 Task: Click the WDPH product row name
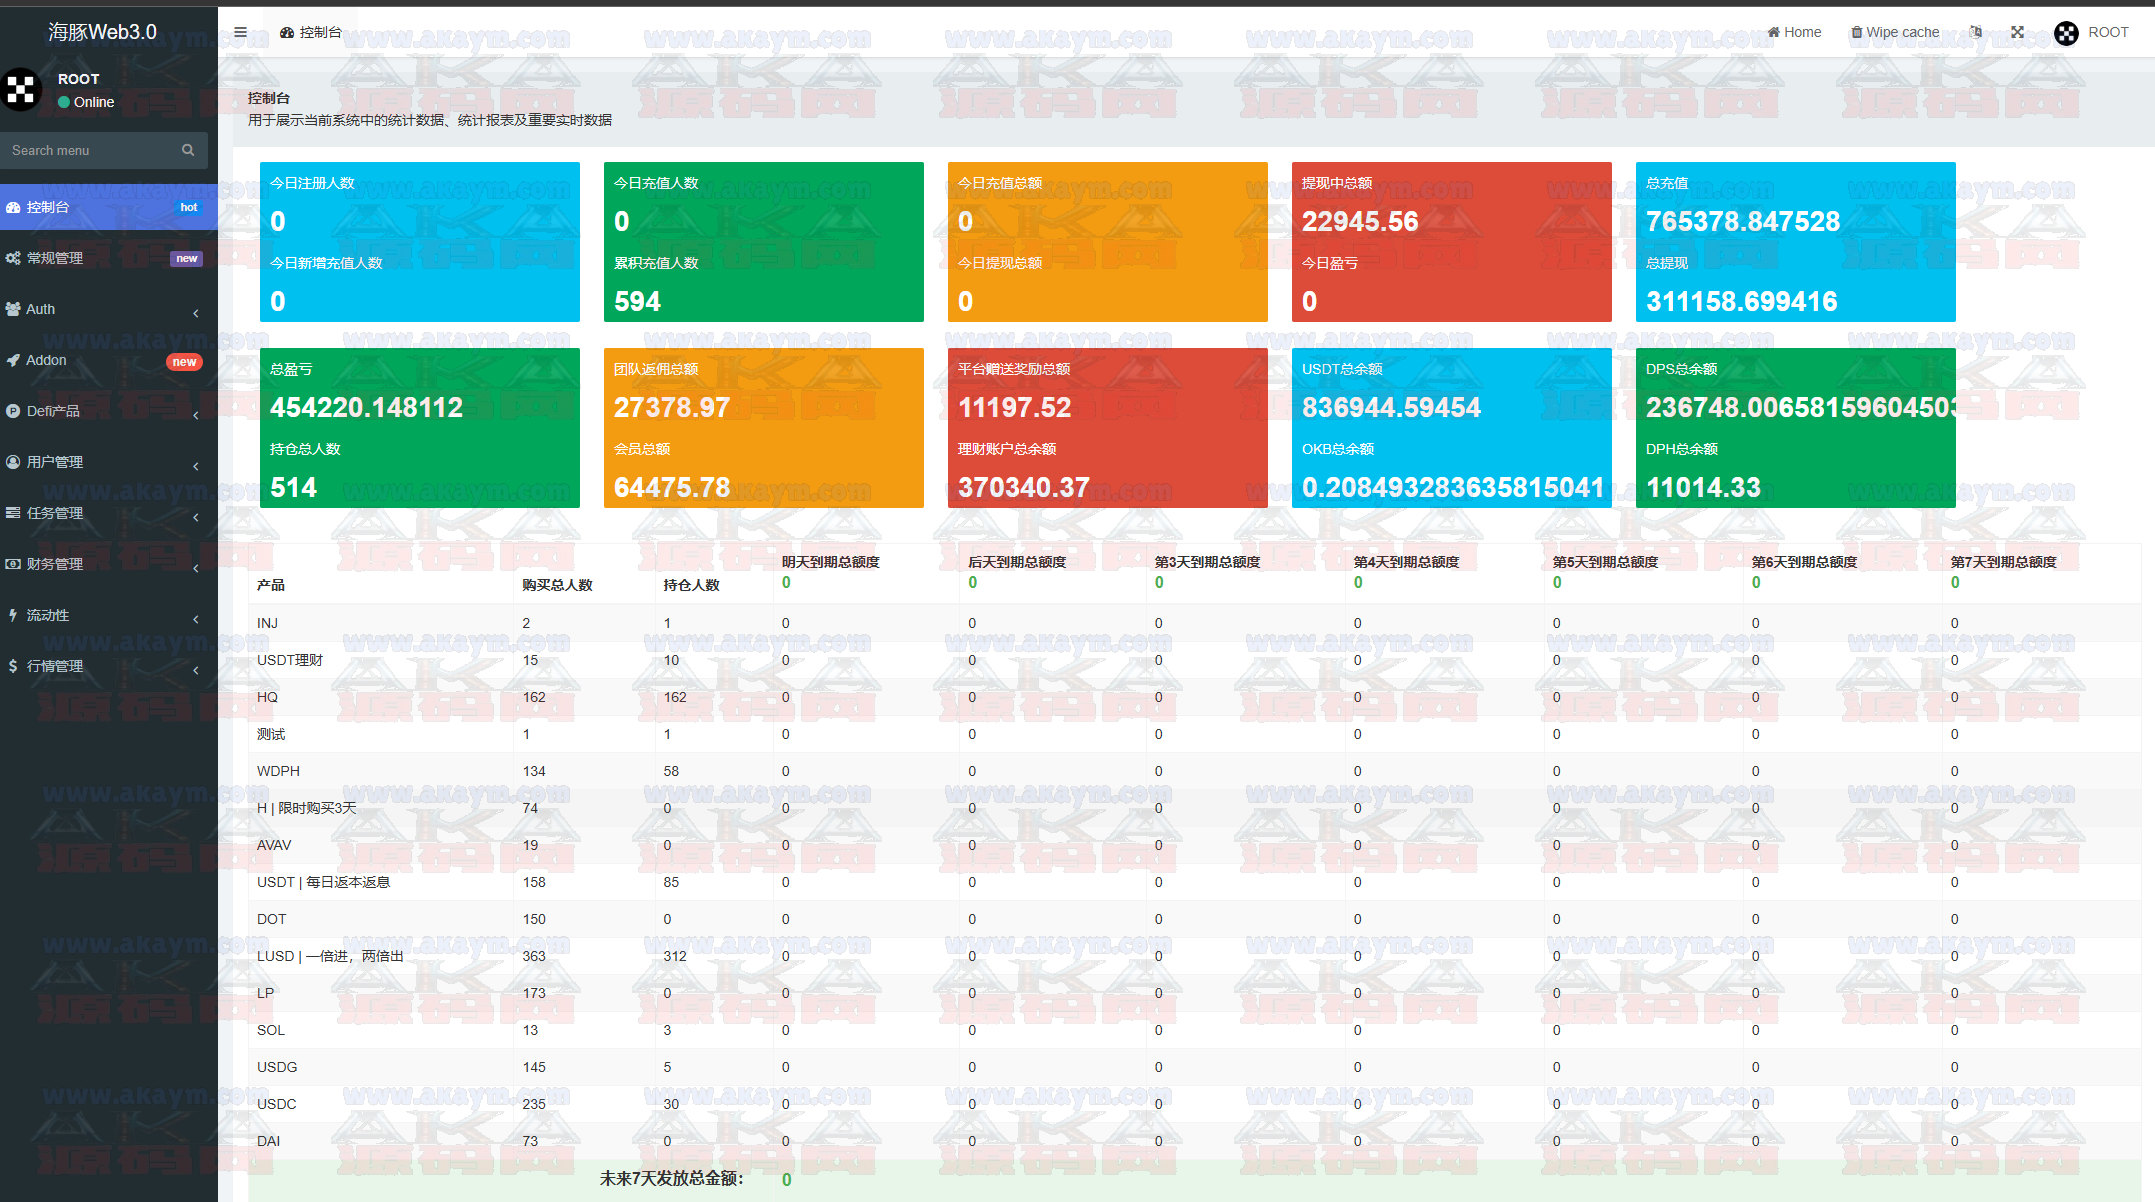point(278,771)
